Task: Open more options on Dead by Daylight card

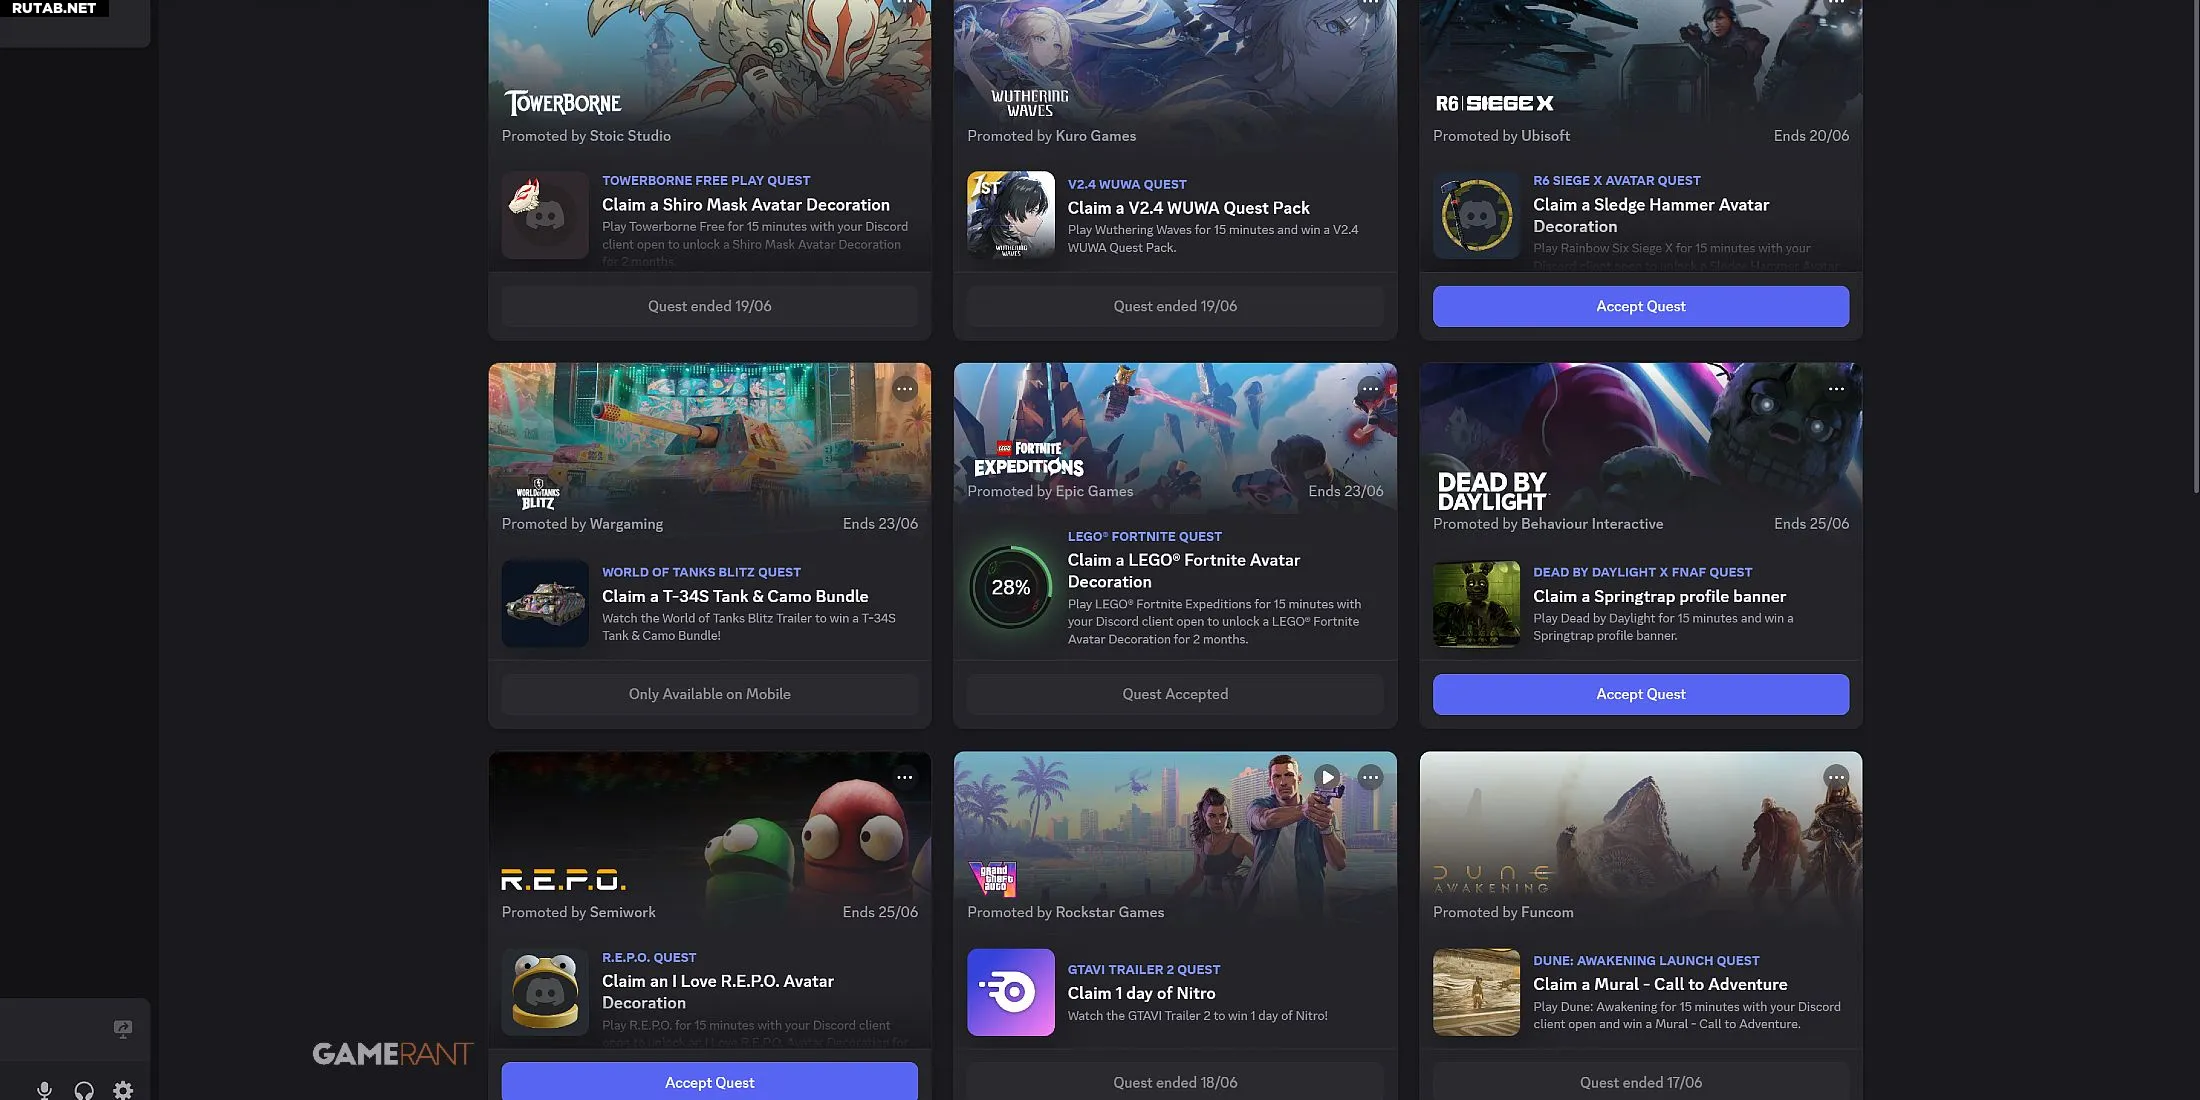Action: coord(1836,389)
